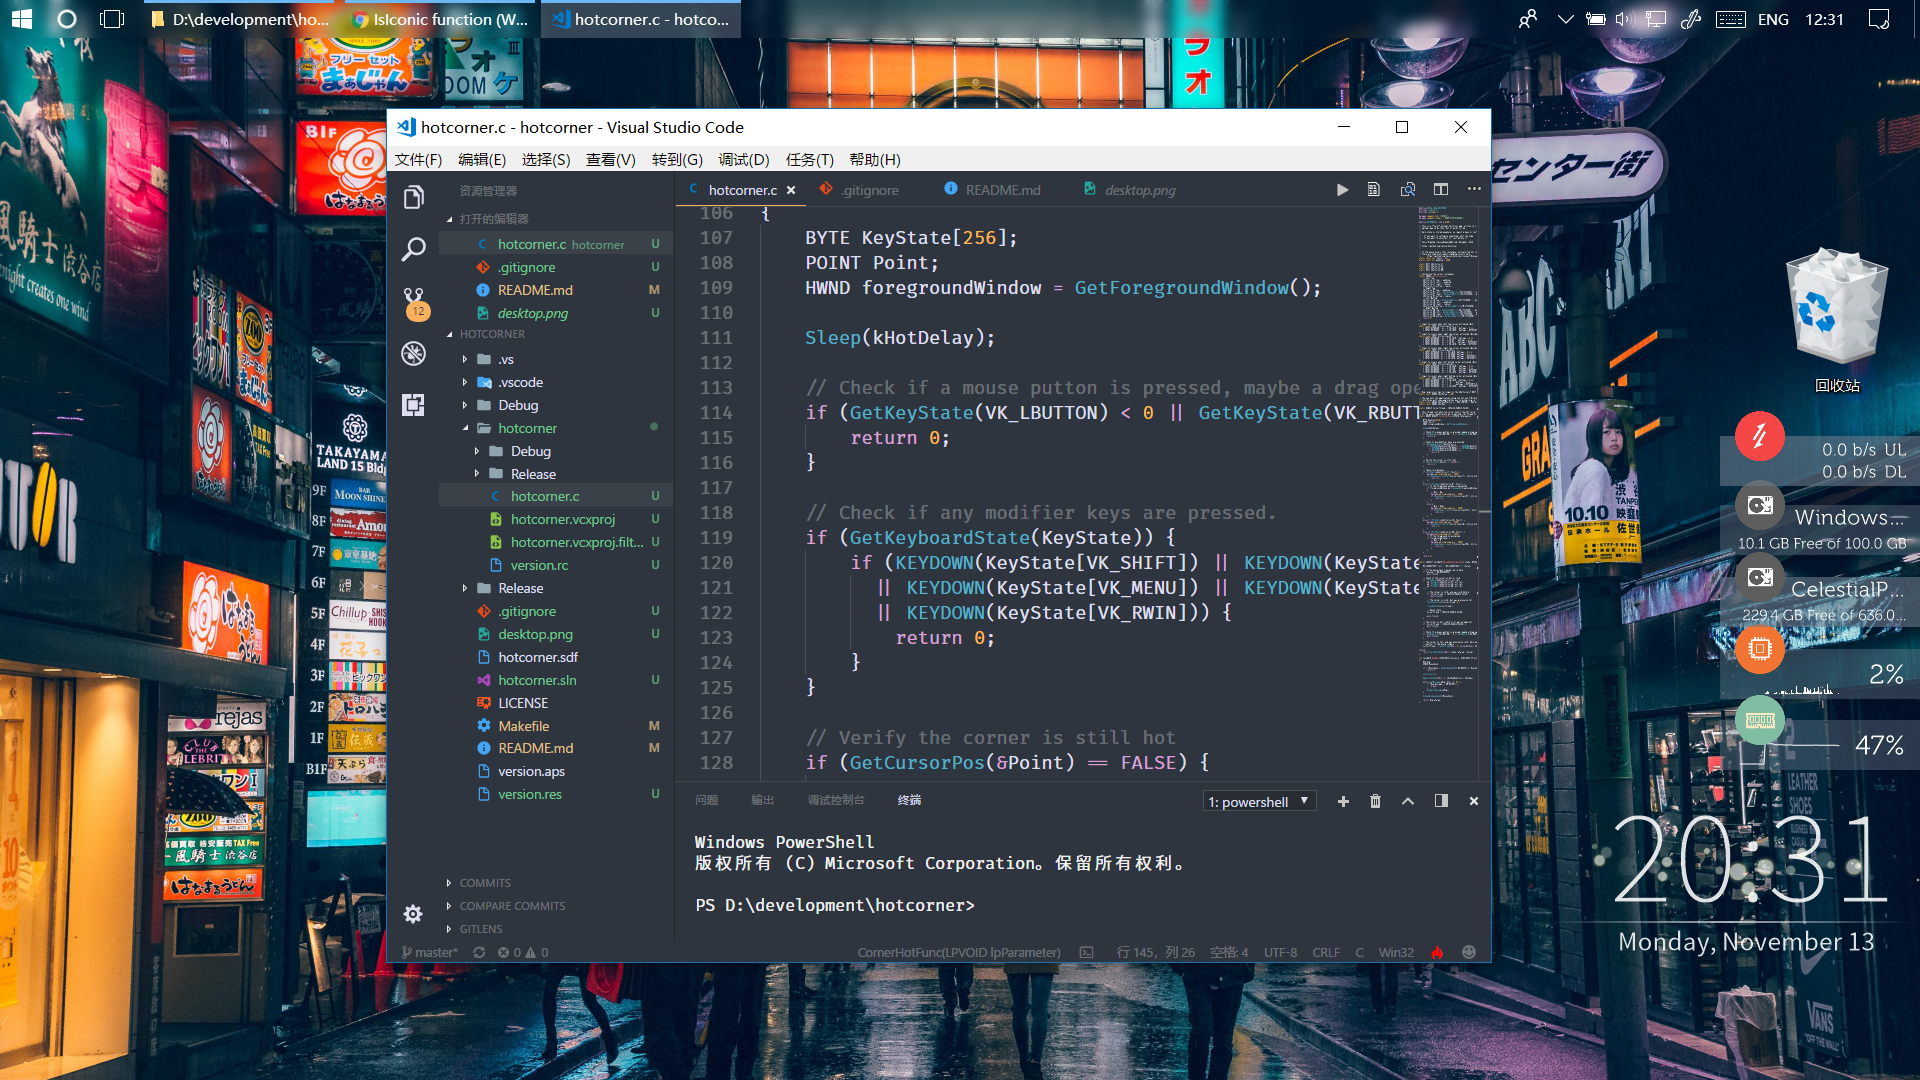Open the Extensions view icon
Image resolution: width=1920 pixels, height=1080 pixels.
[x=413, y=405]
